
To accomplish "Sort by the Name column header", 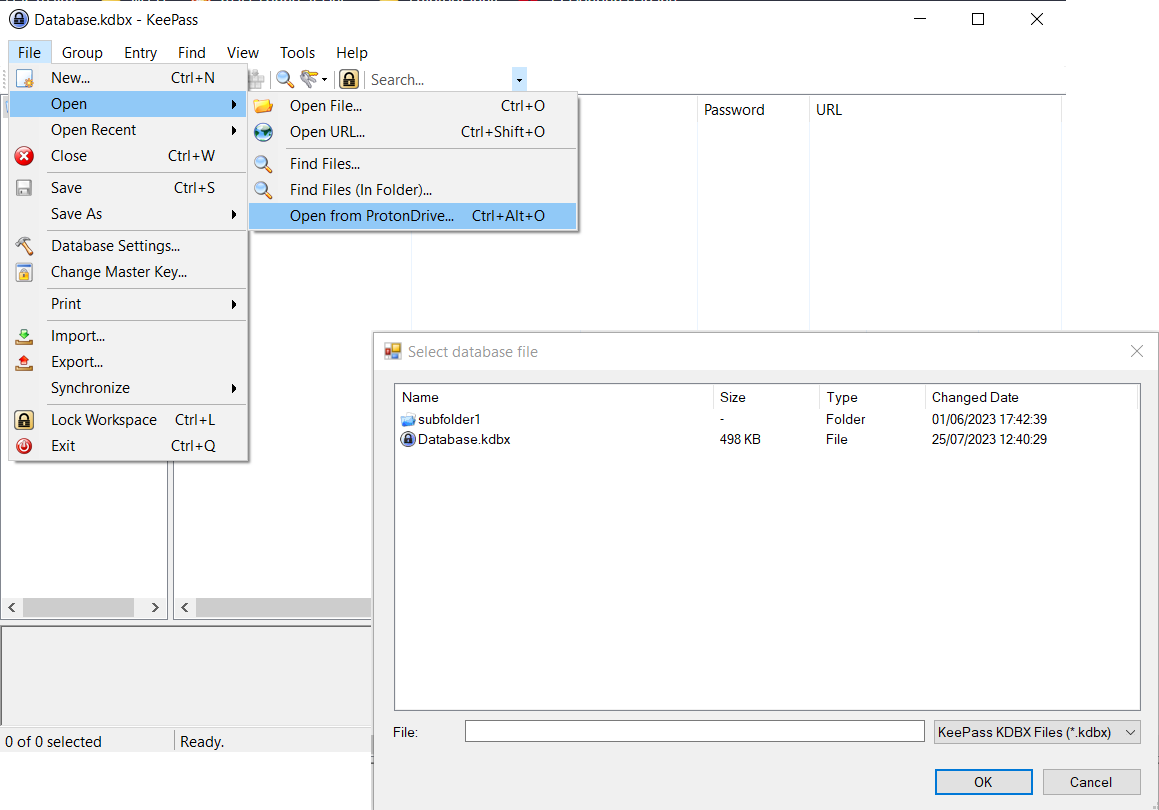I will 554,397.
